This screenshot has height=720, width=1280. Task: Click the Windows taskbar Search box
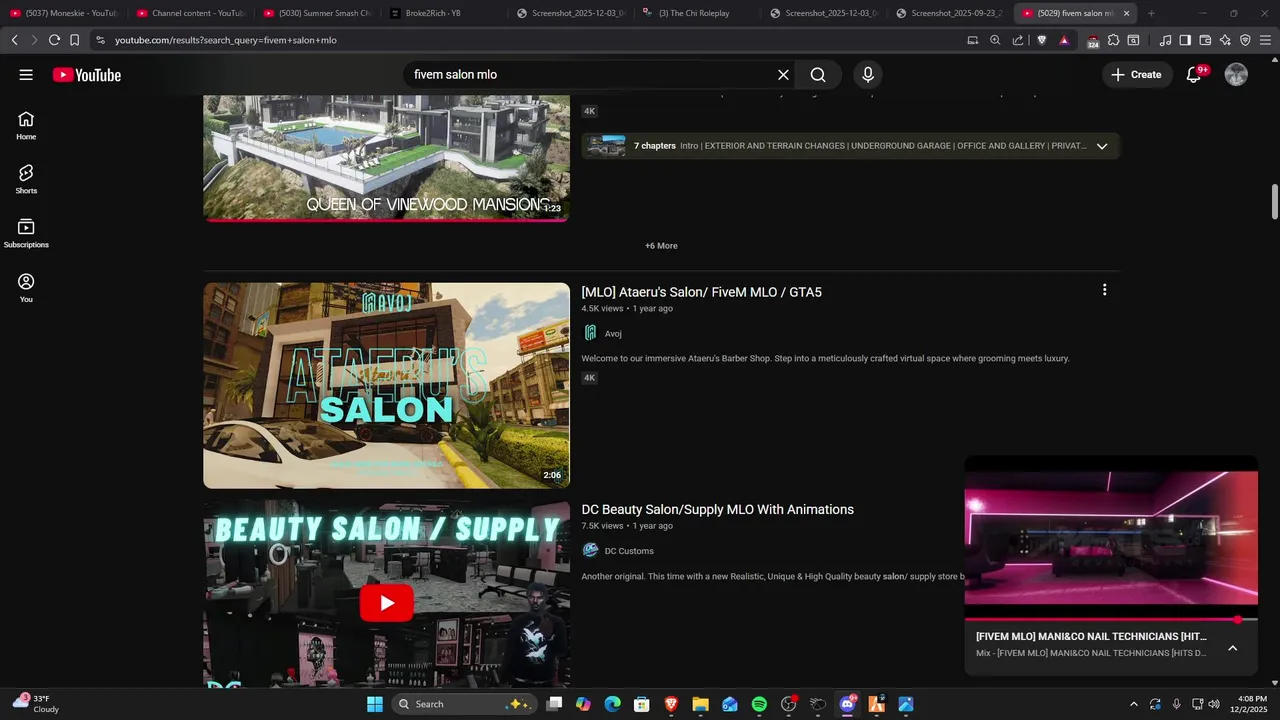tap(464, 704)
